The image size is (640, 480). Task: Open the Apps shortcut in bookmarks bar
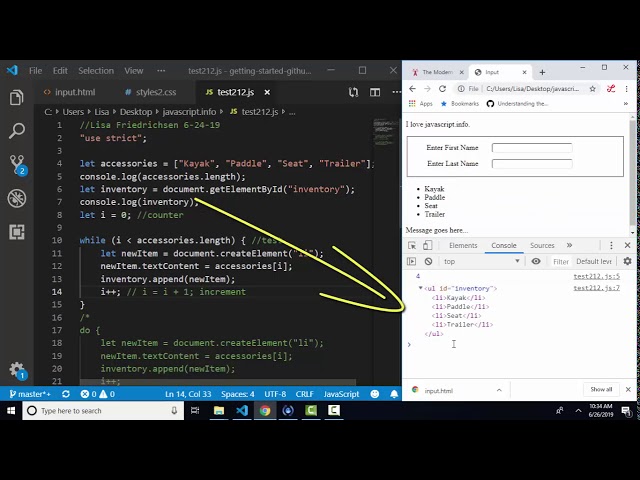[x=420, y=104]
